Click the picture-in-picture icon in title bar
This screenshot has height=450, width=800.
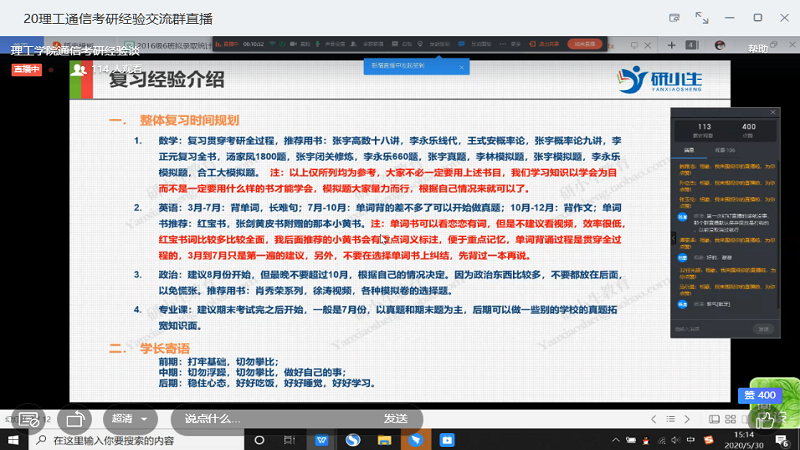(675, 17)
